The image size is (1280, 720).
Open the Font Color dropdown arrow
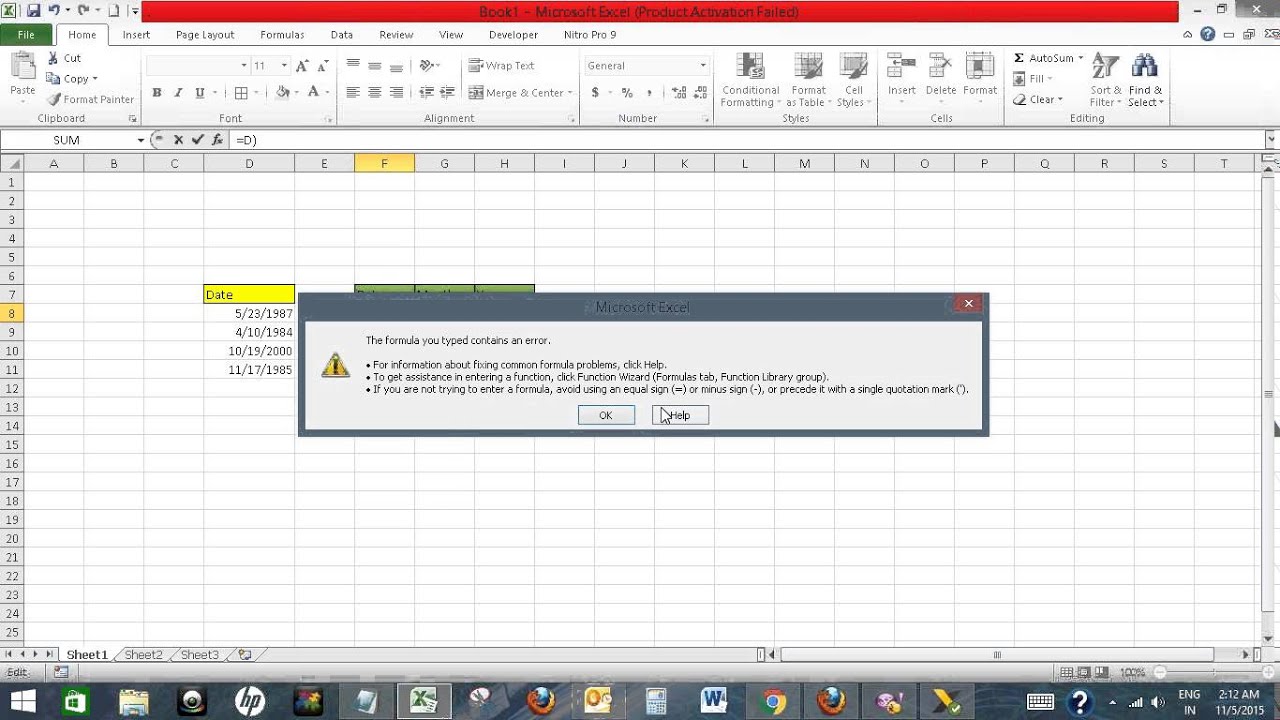pyautogui.click(x=328, y=93)
